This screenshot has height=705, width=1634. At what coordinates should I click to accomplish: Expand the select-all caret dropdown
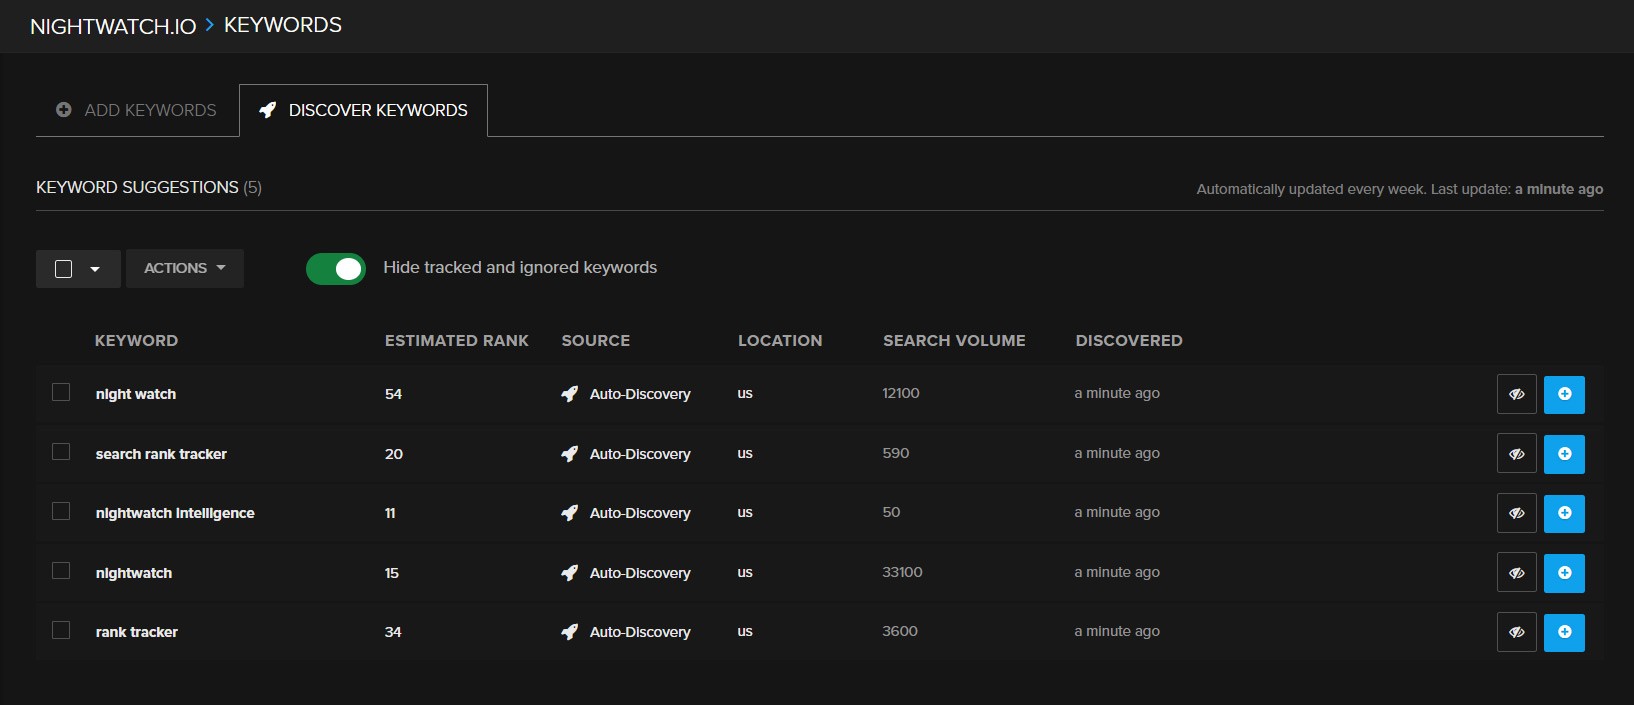click(95, 269)
